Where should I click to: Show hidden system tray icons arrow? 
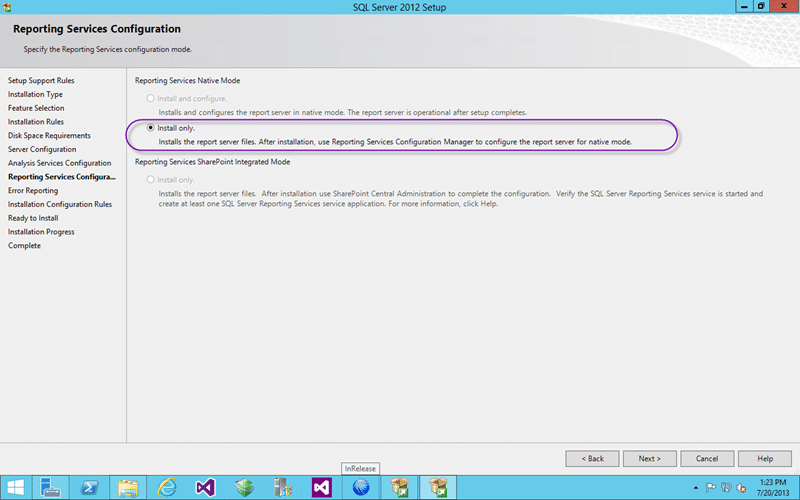695,488
